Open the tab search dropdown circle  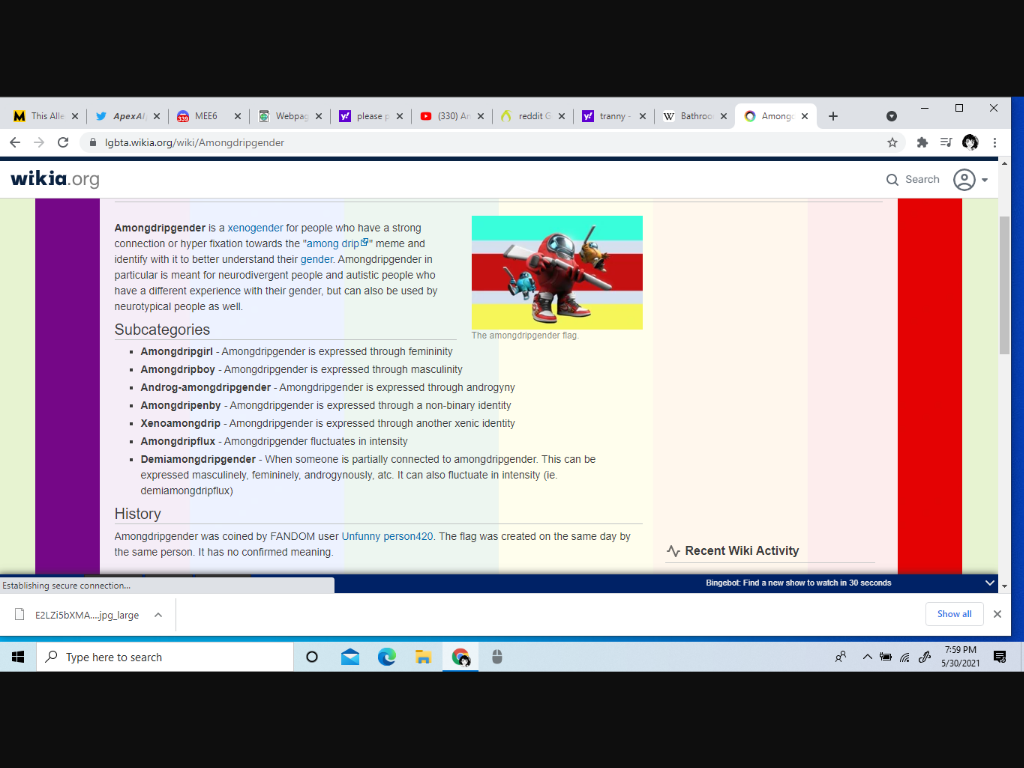pyautogui.click(x=891, y=116)
